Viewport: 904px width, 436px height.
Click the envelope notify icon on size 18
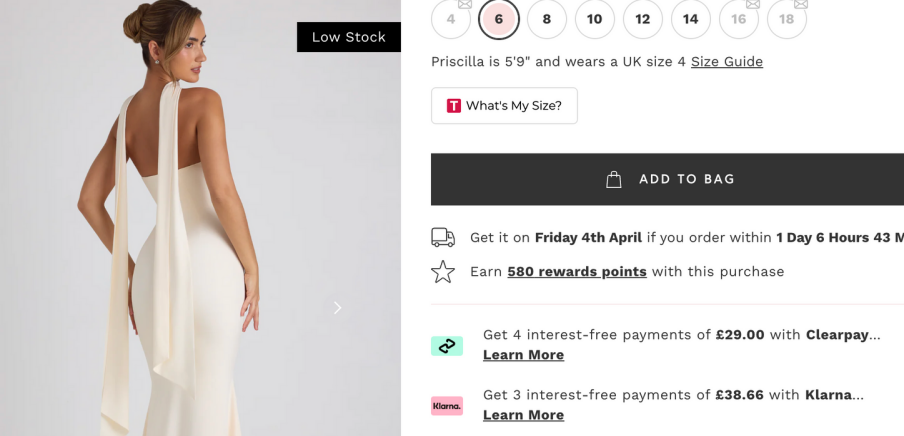(801, 5)
